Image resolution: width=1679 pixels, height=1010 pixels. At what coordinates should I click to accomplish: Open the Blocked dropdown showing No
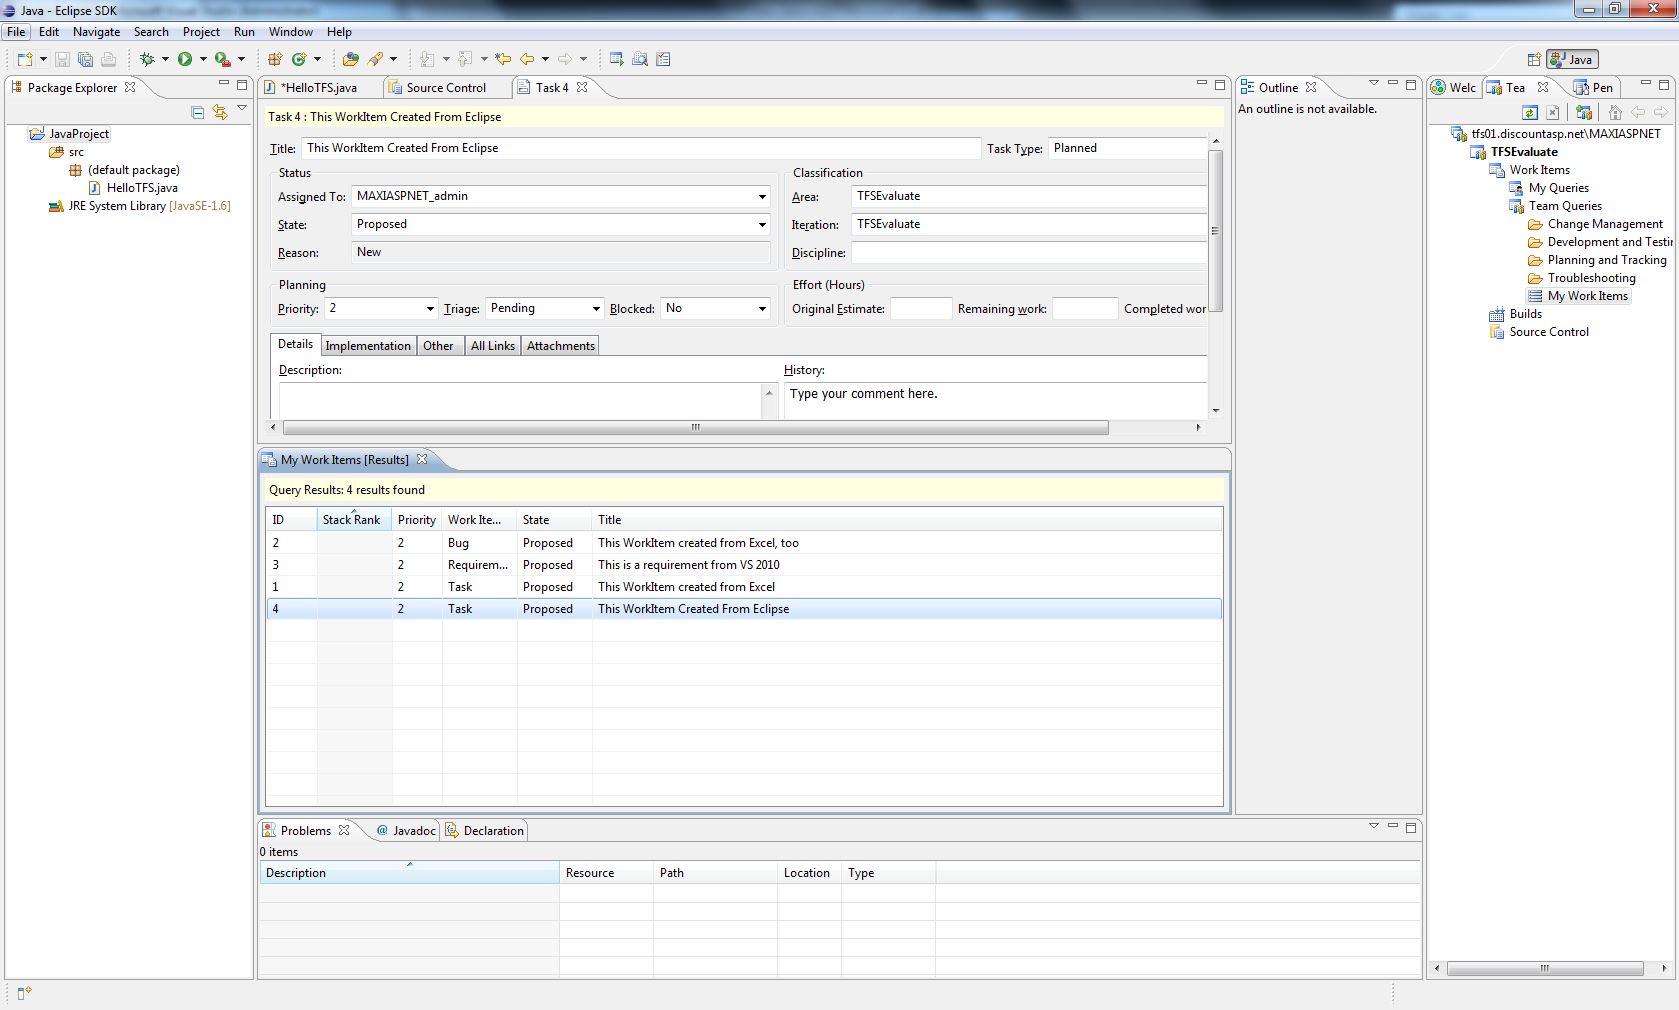click(762, 309)
